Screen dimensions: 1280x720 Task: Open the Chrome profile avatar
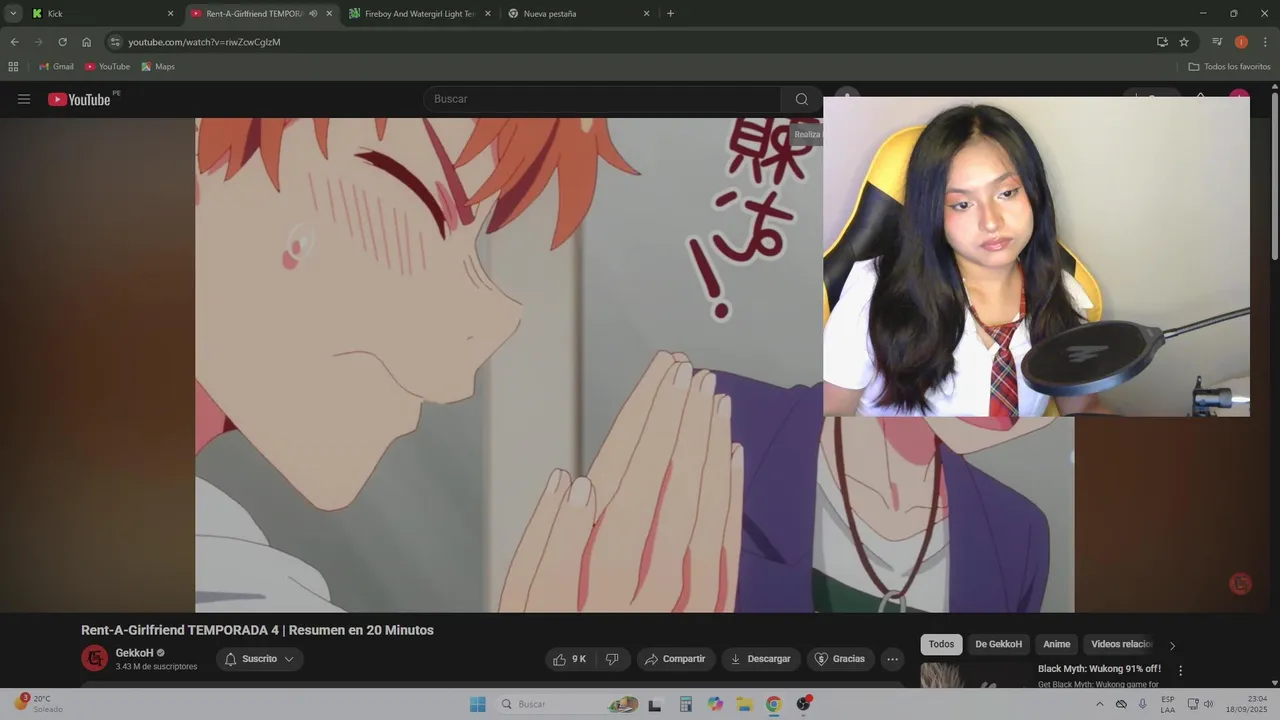click(x=1241, y=42)
